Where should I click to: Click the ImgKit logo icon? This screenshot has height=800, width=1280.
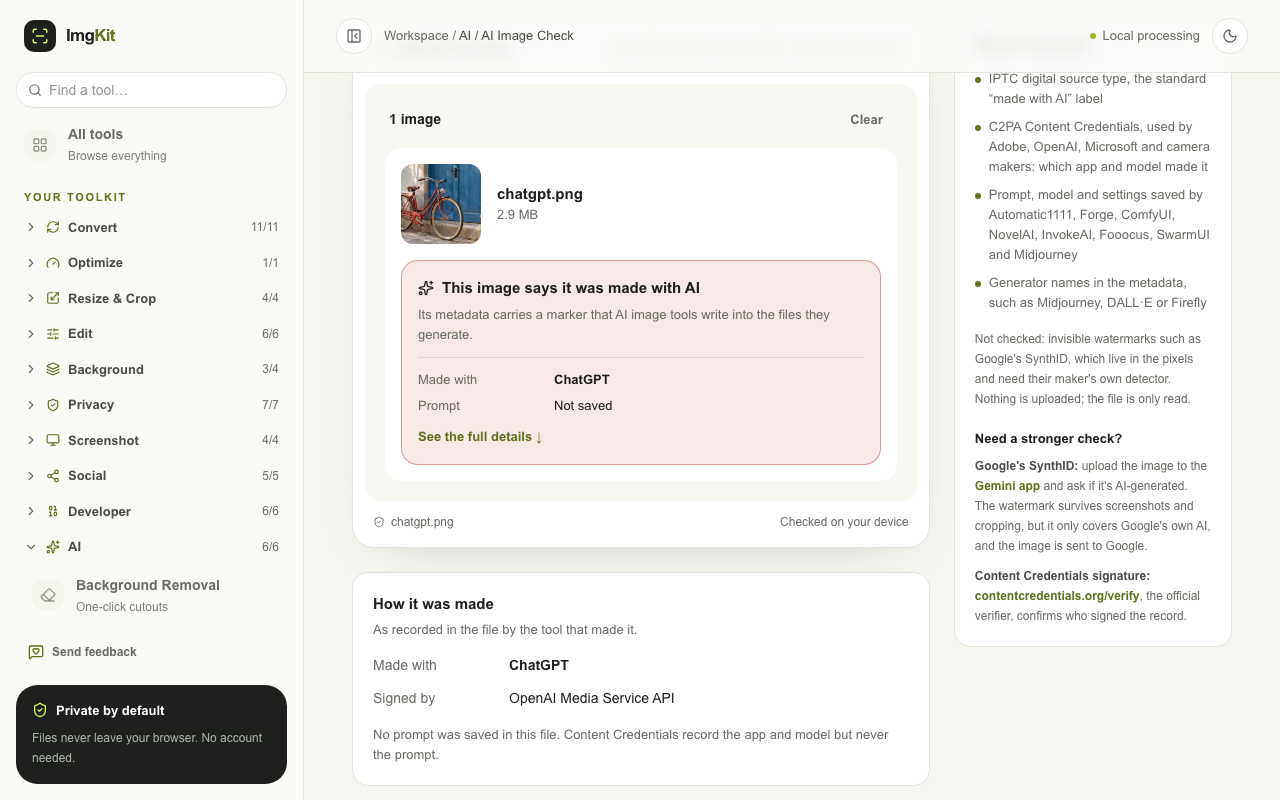pyautogui.click(x=40, y=36)
